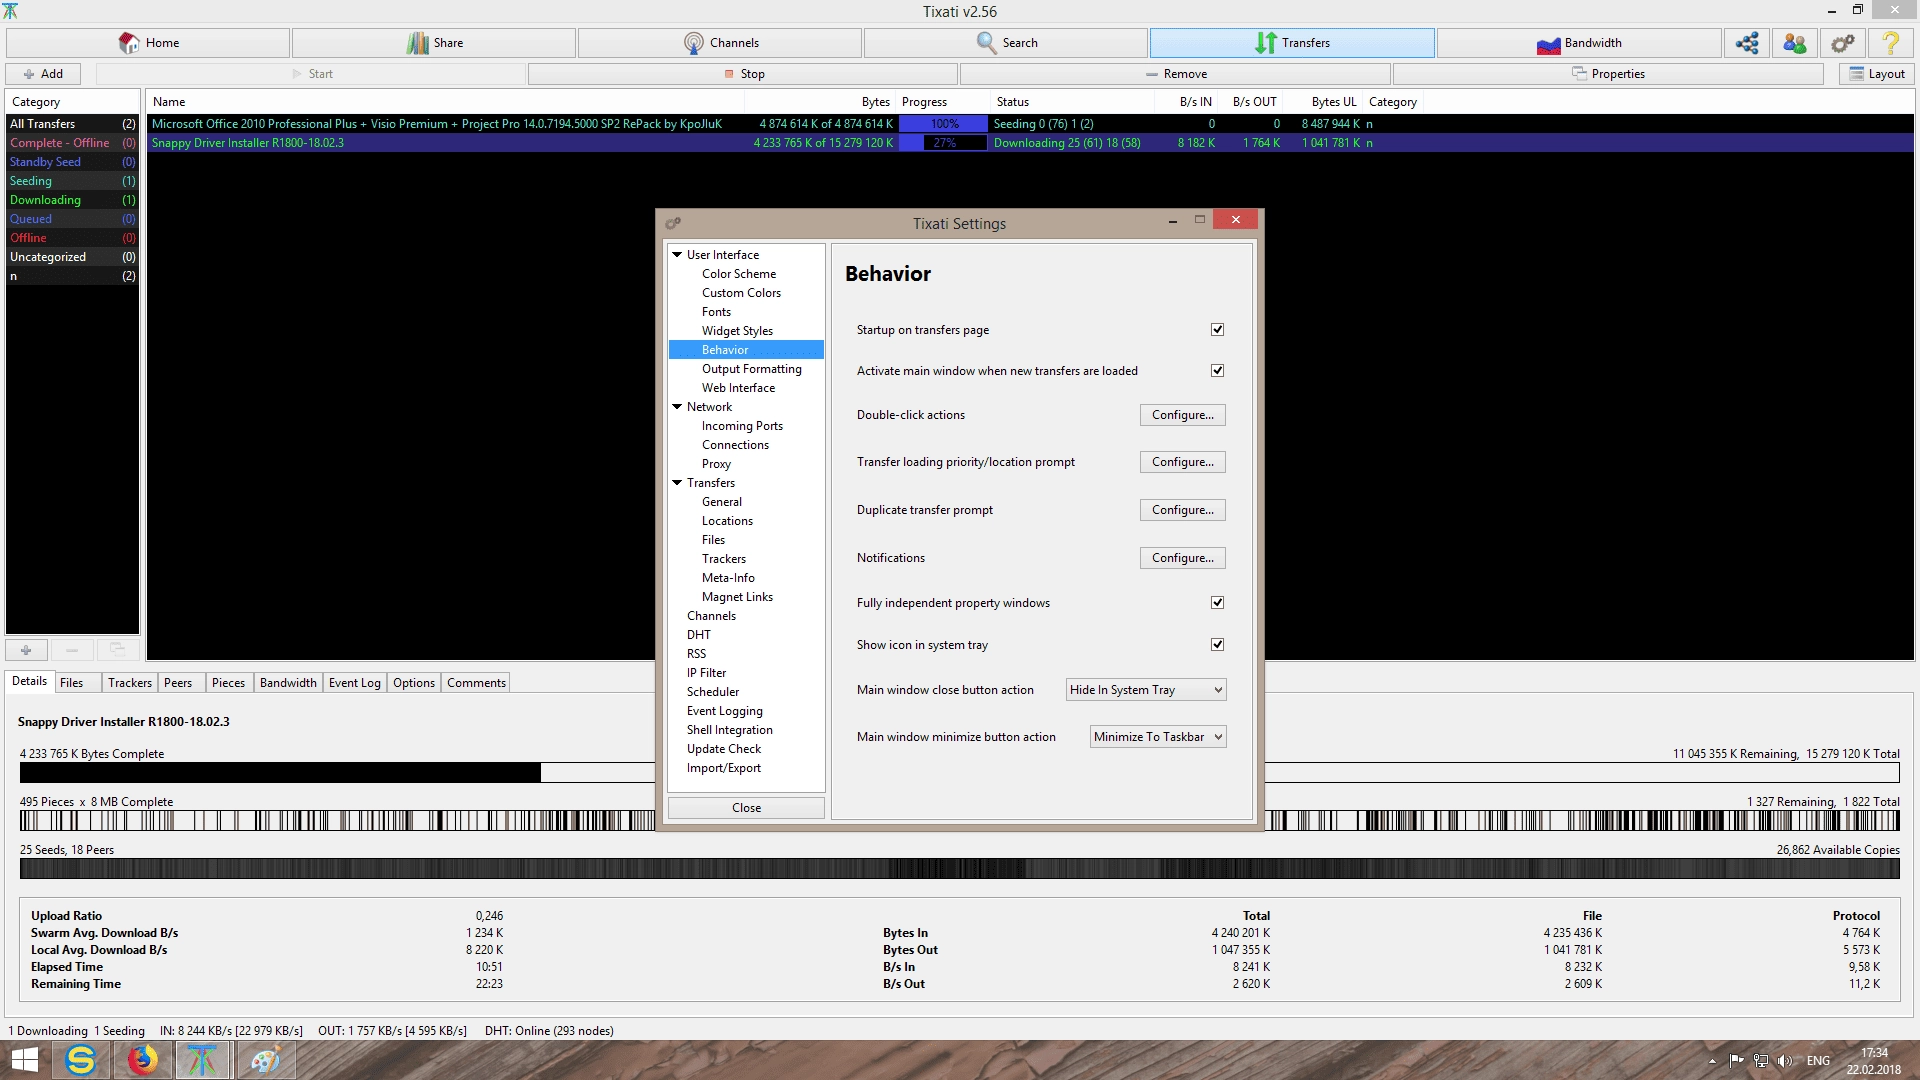Open settings via the gears icon
The width and height of the screenshot is (1920, 1080).
tap(1843, 43)
